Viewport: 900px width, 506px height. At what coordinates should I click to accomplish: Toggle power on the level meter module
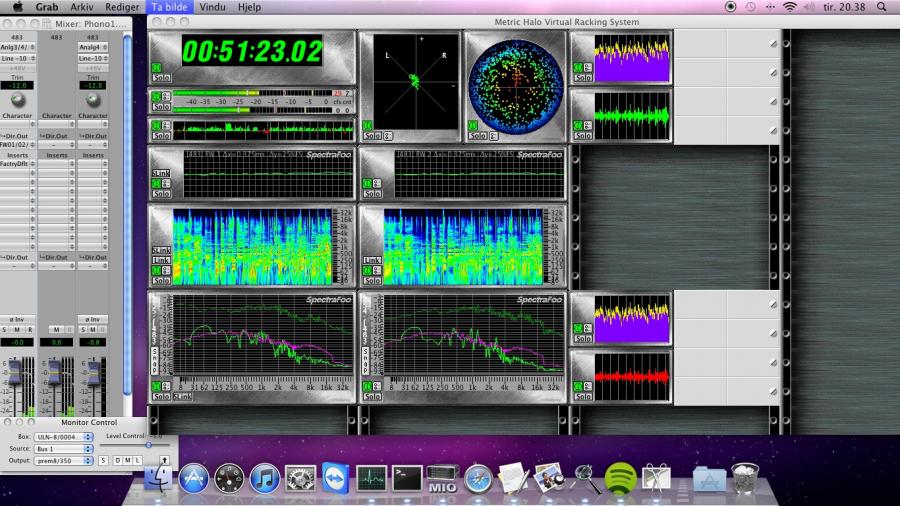pyautogui.click(x=156, y=96)
